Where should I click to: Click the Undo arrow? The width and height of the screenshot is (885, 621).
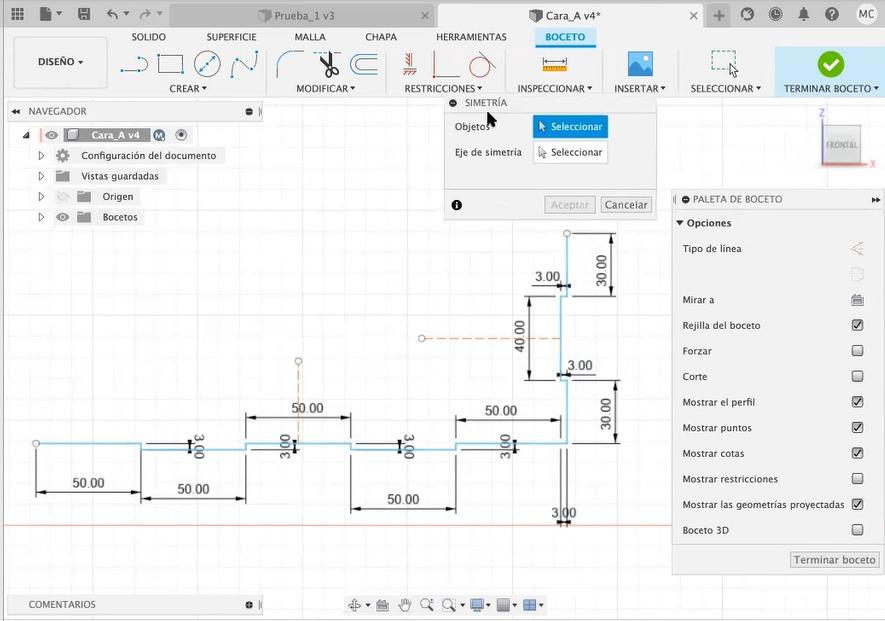coord(113,14)
